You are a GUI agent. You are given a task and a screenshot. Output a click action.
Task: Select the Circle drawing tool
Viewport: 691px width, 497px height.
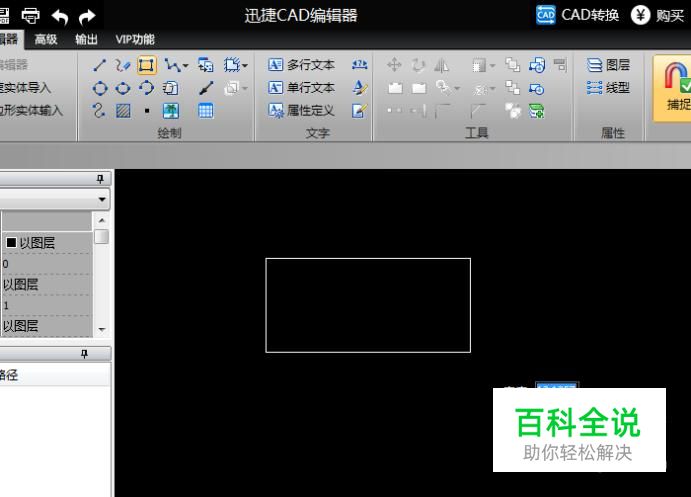[x=100, y=88]
